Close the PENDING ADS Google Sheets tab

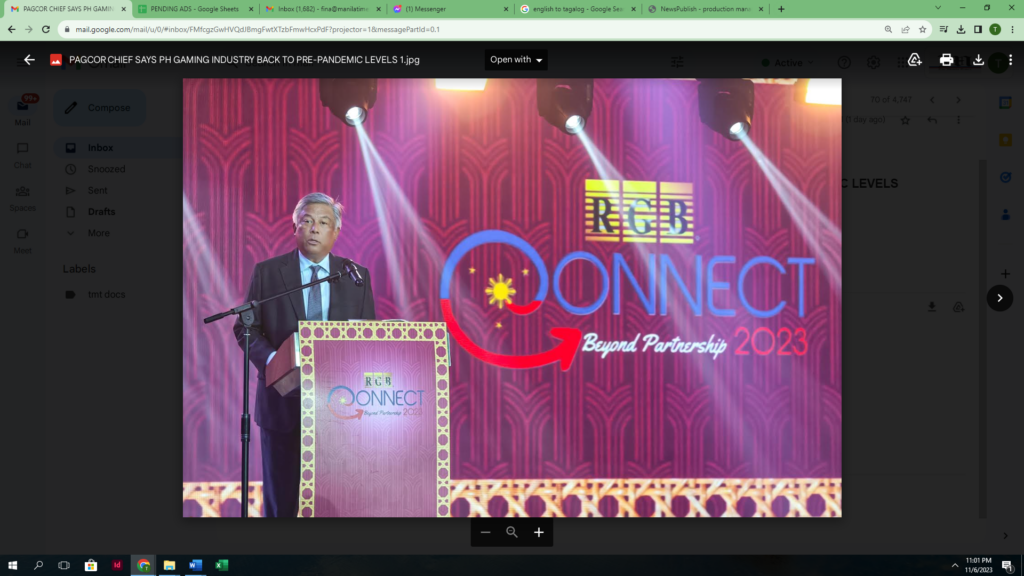click(251, 9)
